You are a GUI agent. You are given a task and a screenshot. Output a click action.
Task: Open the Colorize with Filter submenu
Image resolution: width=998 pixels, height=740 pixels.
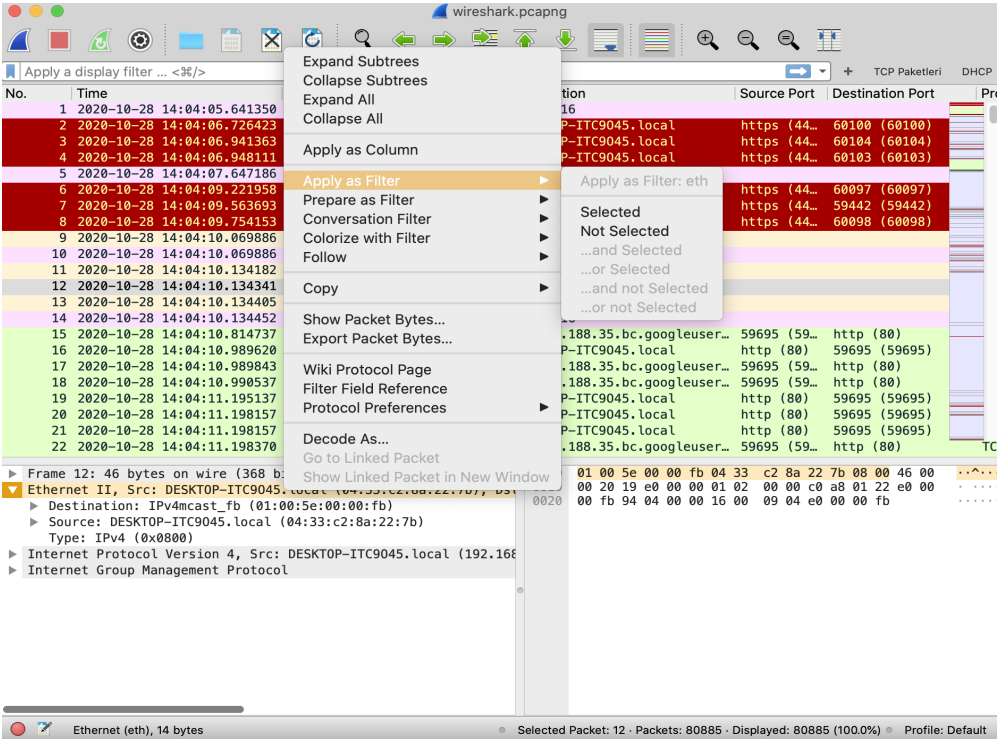[423, 238]
